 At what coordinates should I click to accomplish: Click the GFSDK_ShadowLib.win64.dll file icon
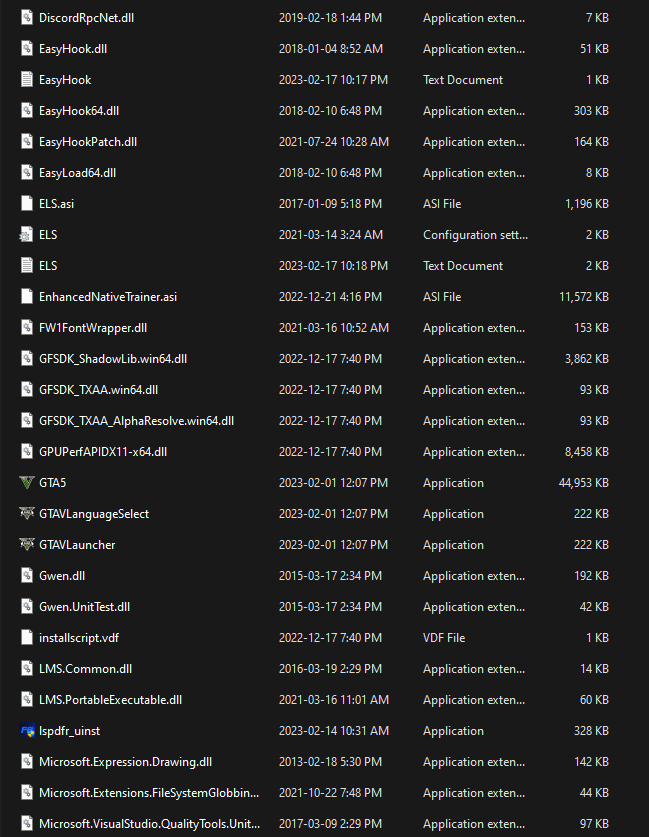click(x=27, y=358)
